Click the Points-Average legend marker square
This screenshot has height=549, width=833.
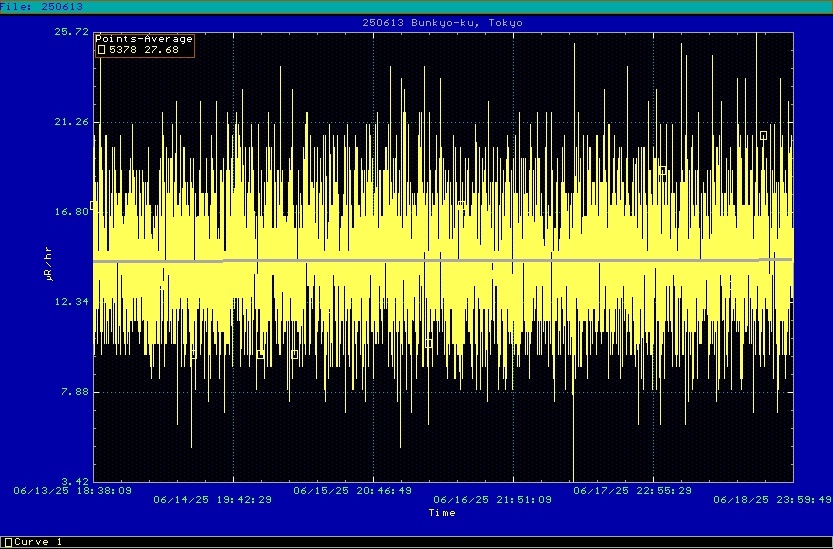(101, 49)
